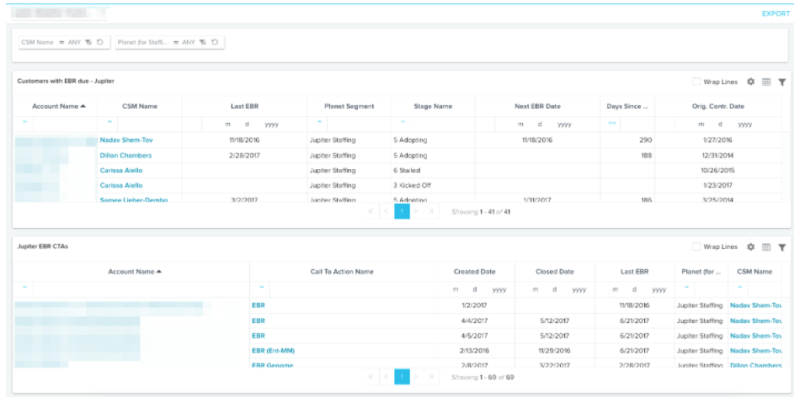
Task: Click sort arrow on Account Name in Jupiter EBR CTAs
Action: pyautogui.click(x=159, y=271)
